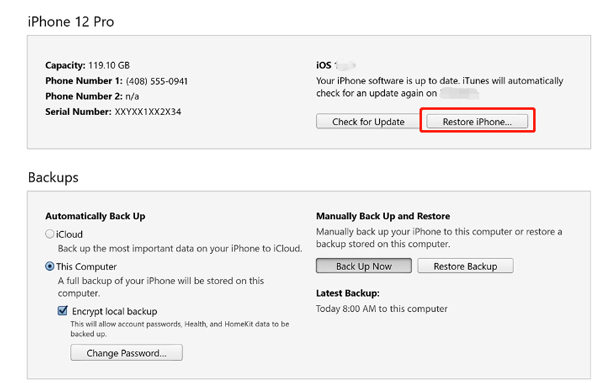Toggle Encrypt local backup checkbox

pyautogui.click(x=62, y=311)
